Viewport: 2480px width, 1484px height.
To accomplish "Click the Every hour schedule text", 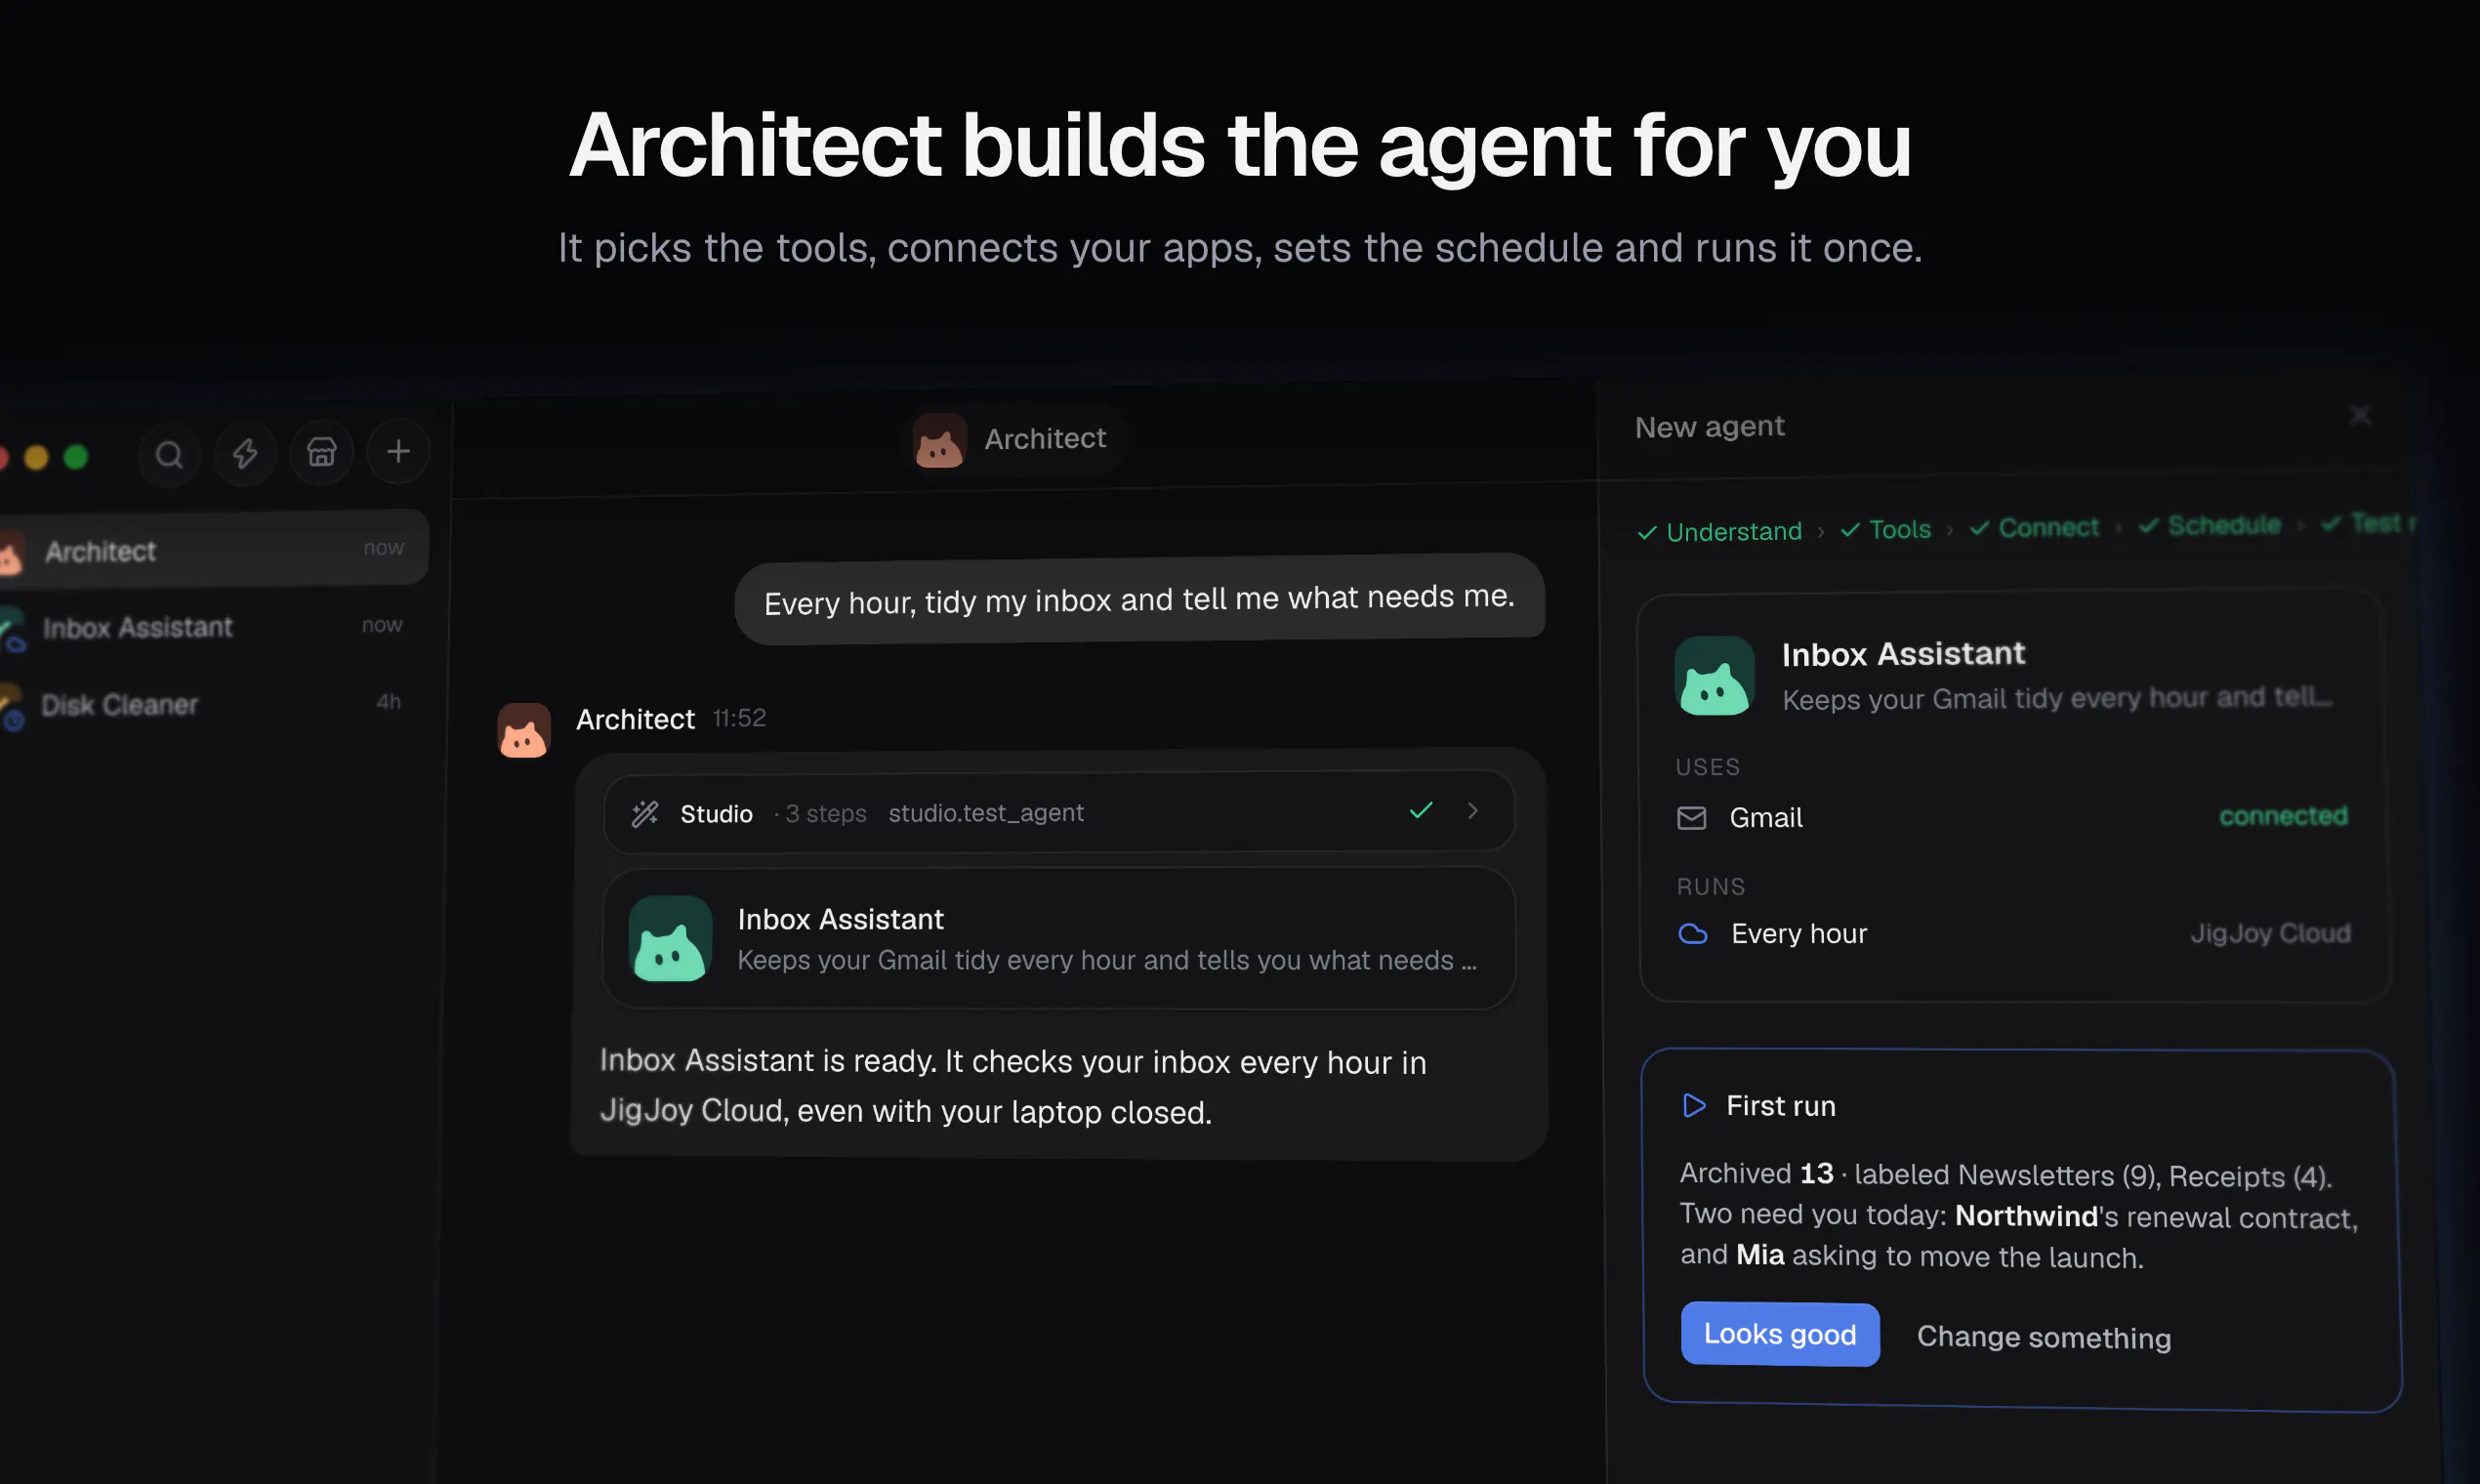I will point(1799,933).
